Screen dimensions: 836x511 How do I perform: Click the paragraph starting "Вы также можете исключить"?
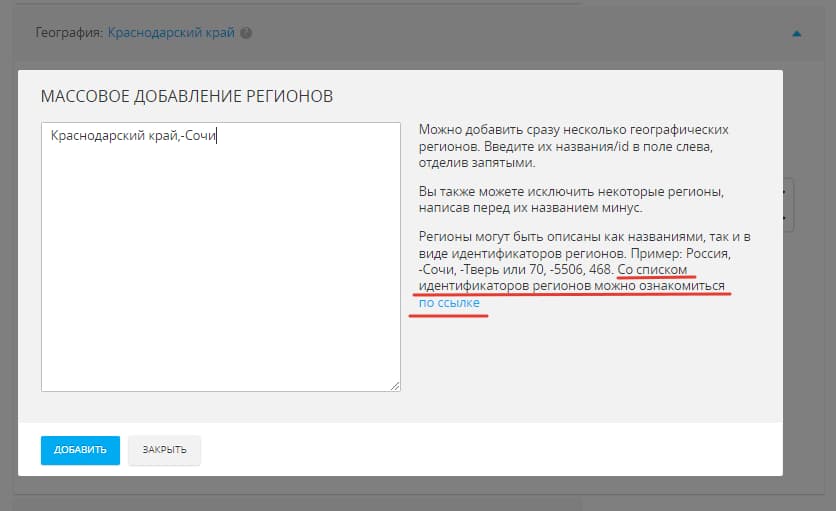pos(571,199)
